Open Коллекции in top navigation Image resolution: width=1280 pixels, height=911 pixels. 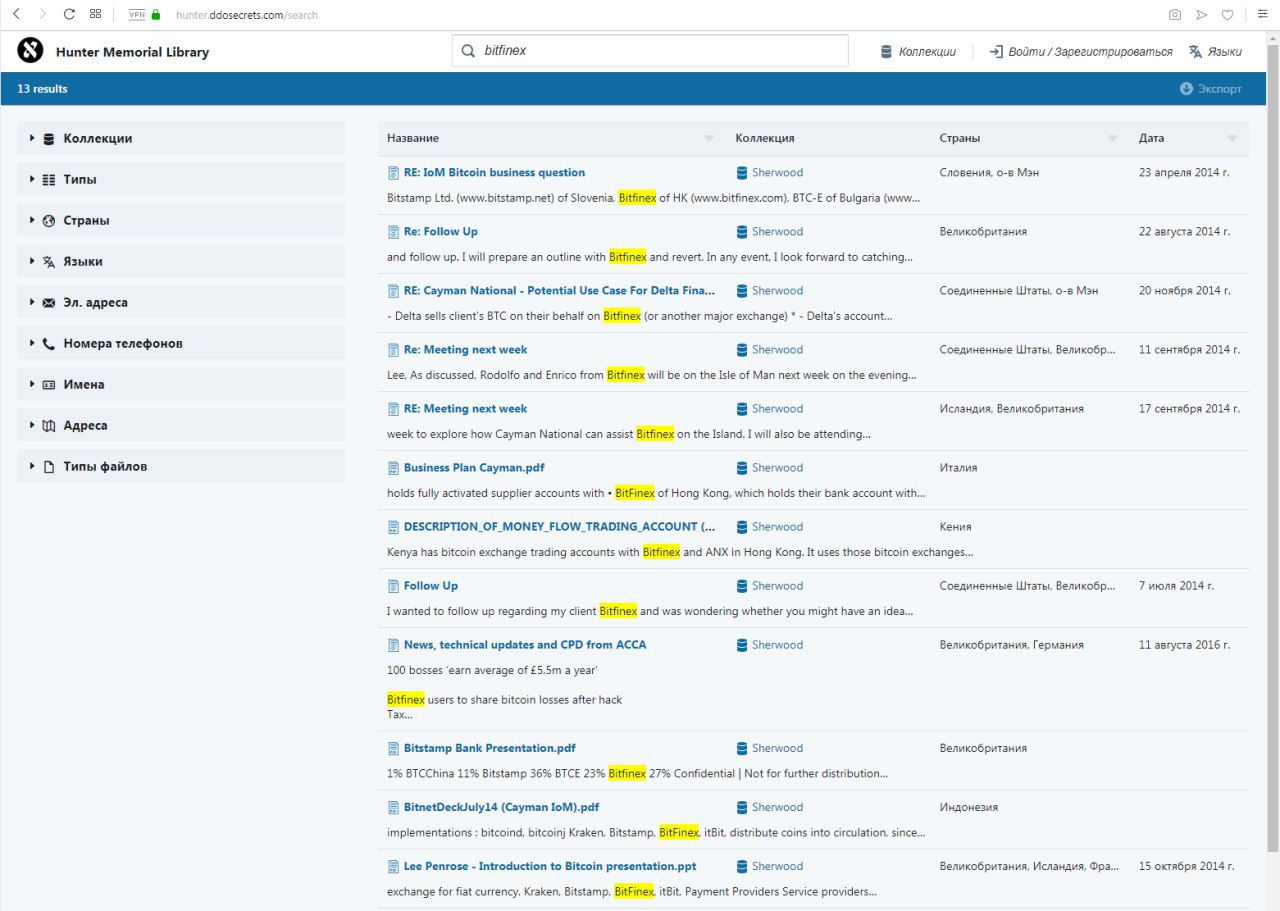click(x=918, y=52)
